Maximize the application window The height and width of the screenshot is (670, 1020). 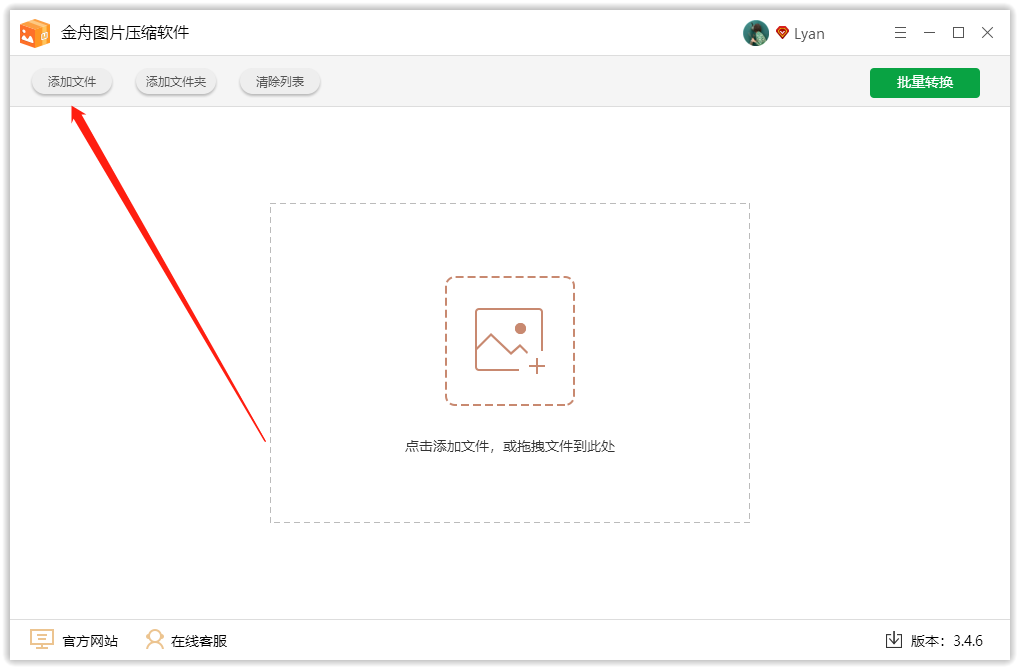click(957, 32)
